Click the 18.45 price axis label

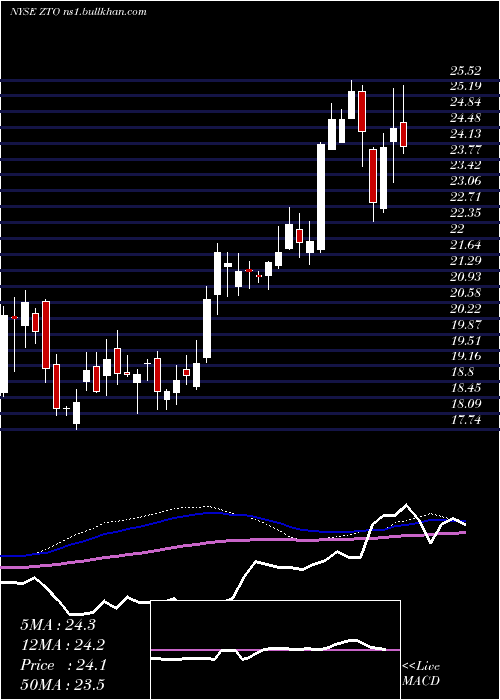466,388
